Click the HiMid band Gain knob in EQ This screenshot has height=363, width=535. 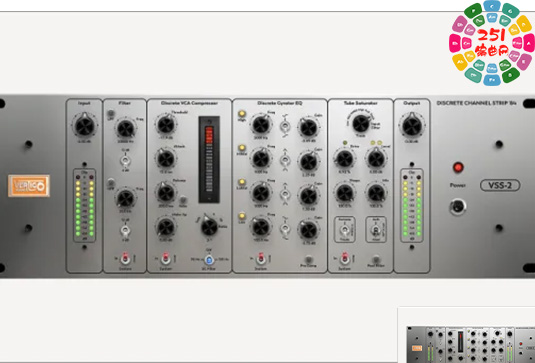(x=309, y=162)
